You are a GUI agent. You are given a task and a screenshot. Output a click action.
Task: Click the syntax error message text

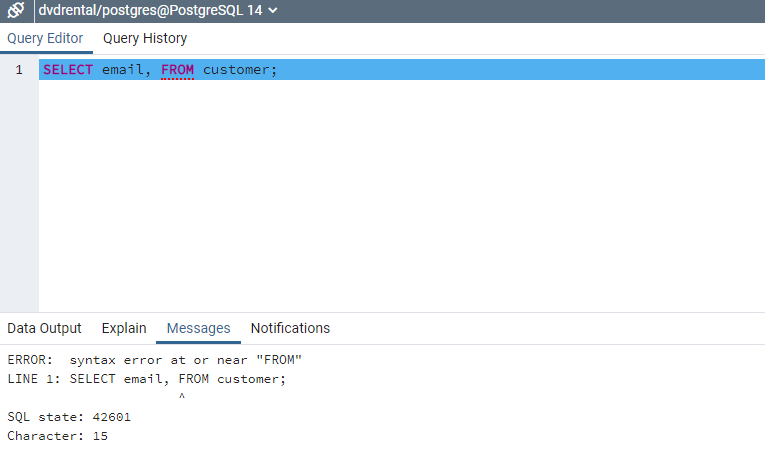(155, 360)
